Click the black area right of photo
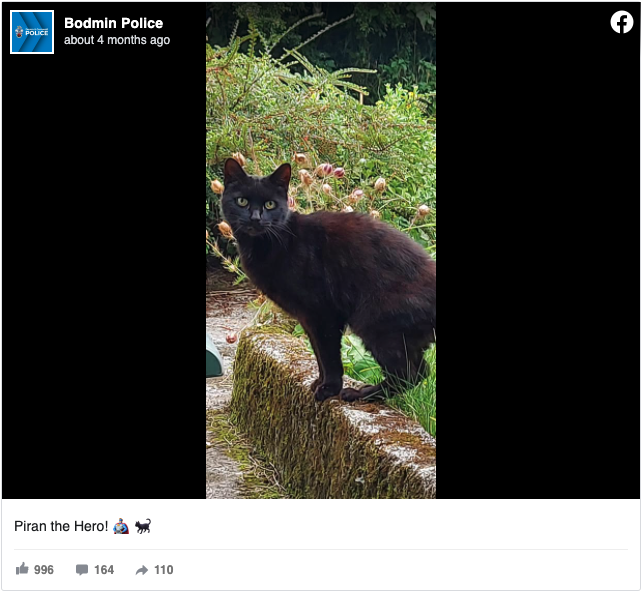Screen dimensions: 644x594 [538, 267]
